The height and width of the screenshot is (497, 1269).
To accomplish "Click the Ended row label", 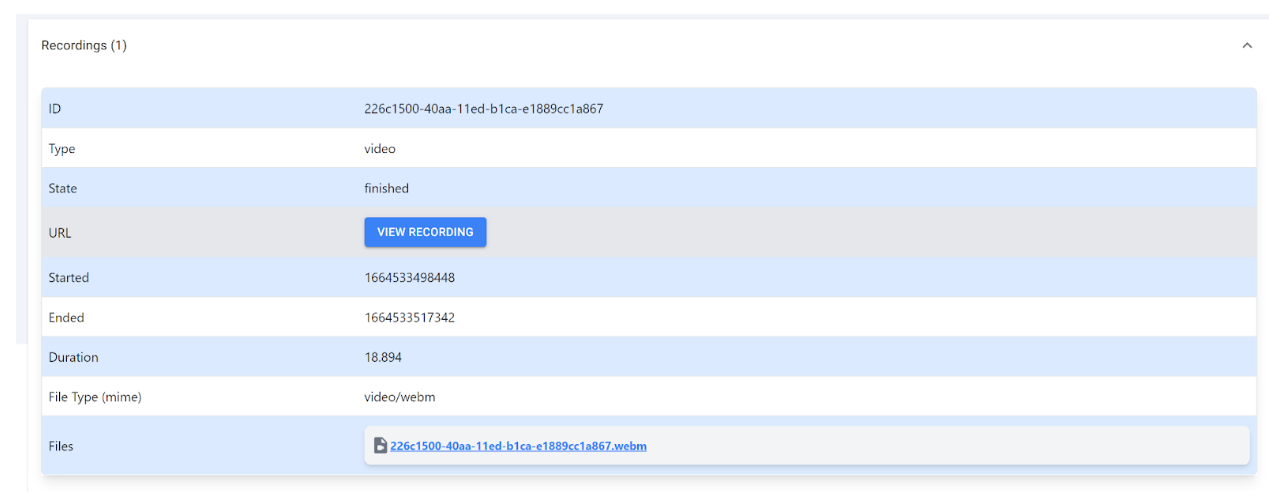I will click(x=66, y=318).
